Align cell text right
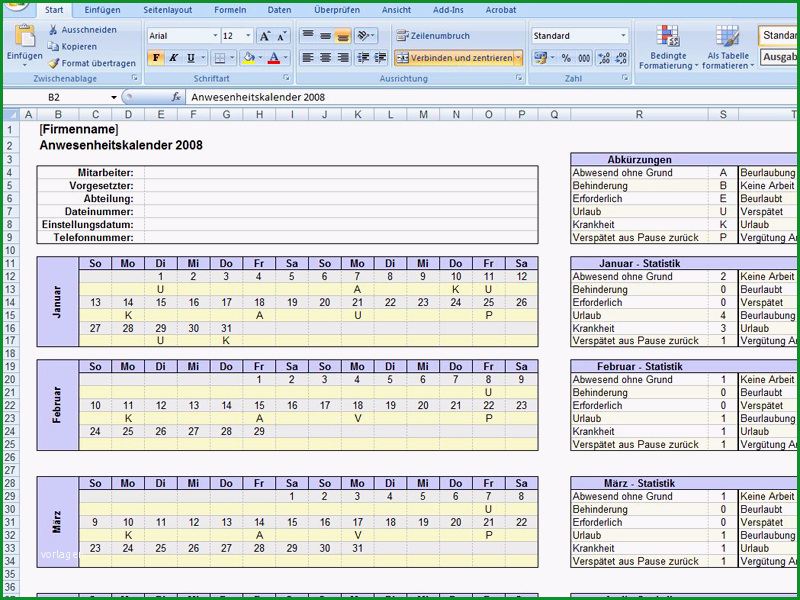Image resolution: width=800 pixels, height=600 pixels. 343,58
